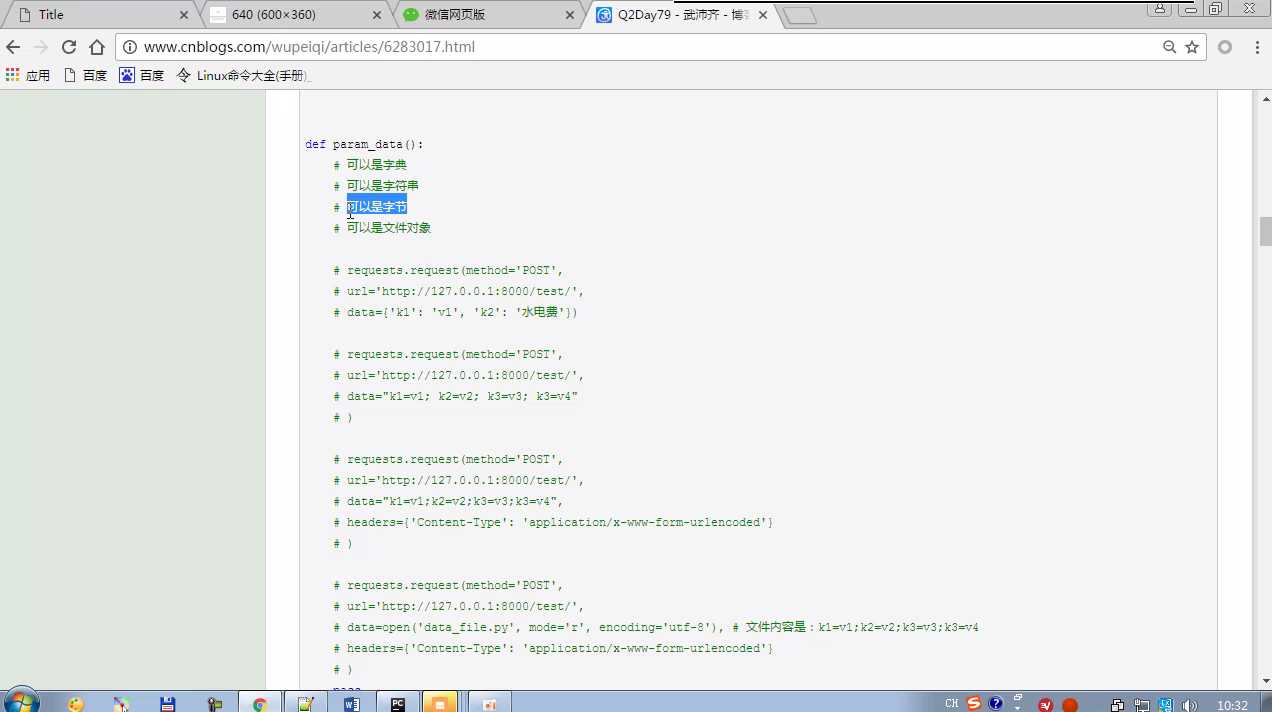Close the 微信网页版 tab
This screenshot has width=1272, height=712.
570,15
